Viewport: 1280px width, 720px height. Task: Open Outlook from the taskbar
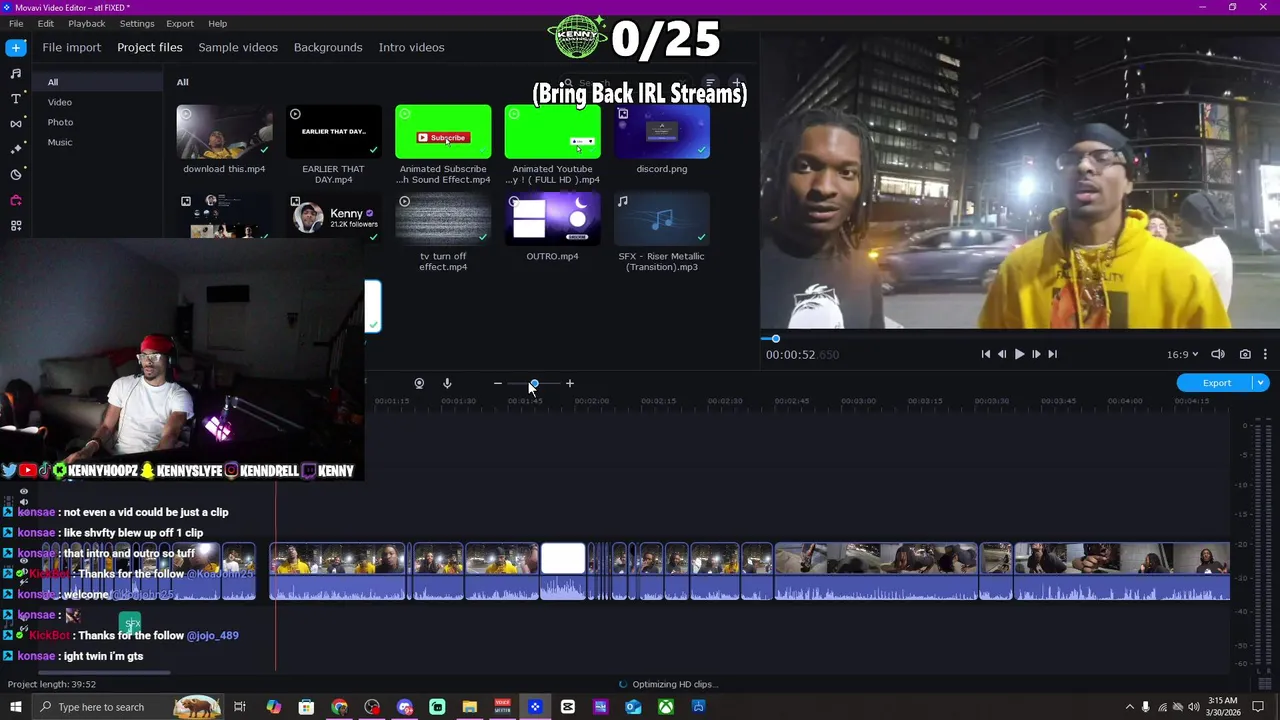point(633,707)
